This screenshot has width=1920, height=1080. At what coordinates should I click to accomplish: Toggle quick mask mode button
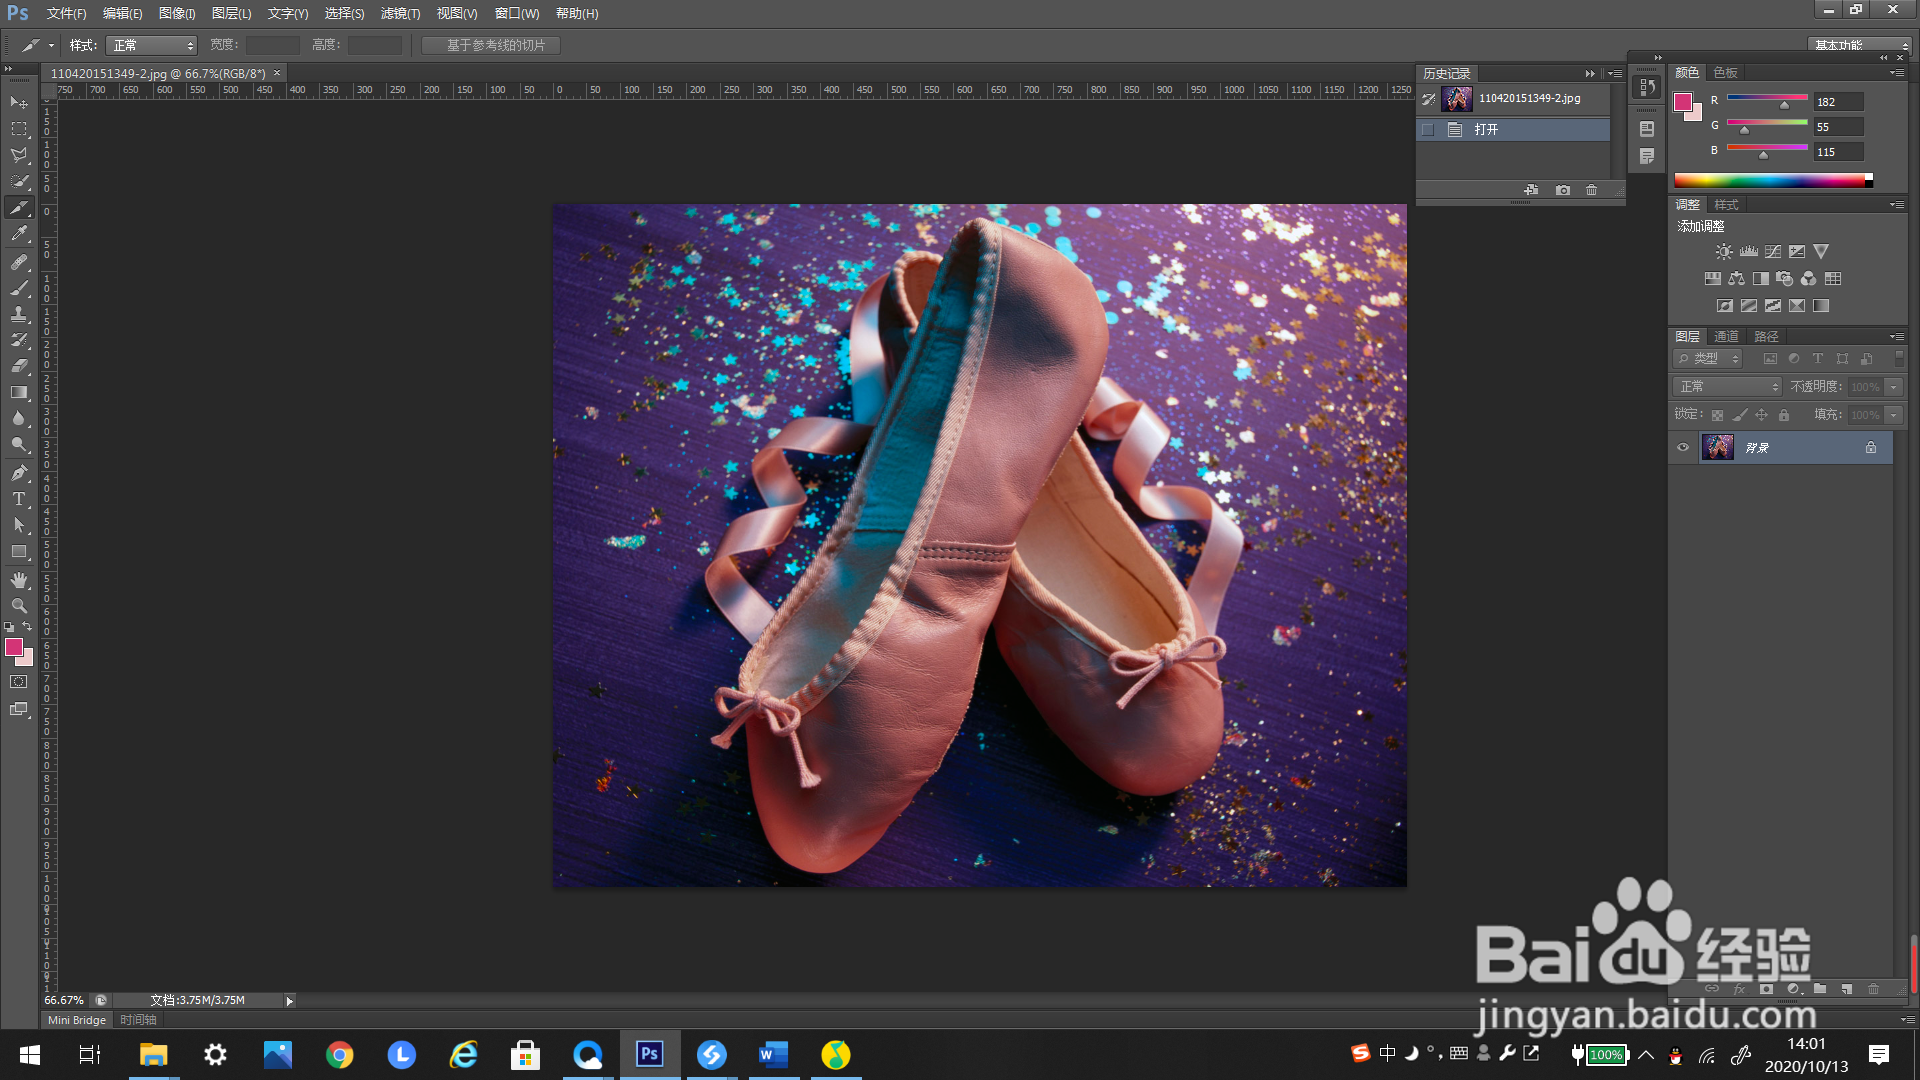tap(19, 682)
